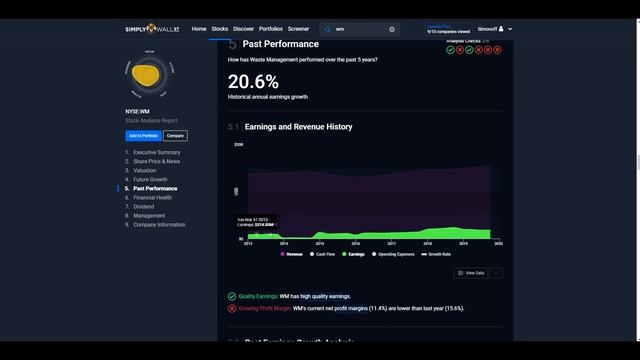Click the 'NYSE:WM' ticker label

(137, 111)
